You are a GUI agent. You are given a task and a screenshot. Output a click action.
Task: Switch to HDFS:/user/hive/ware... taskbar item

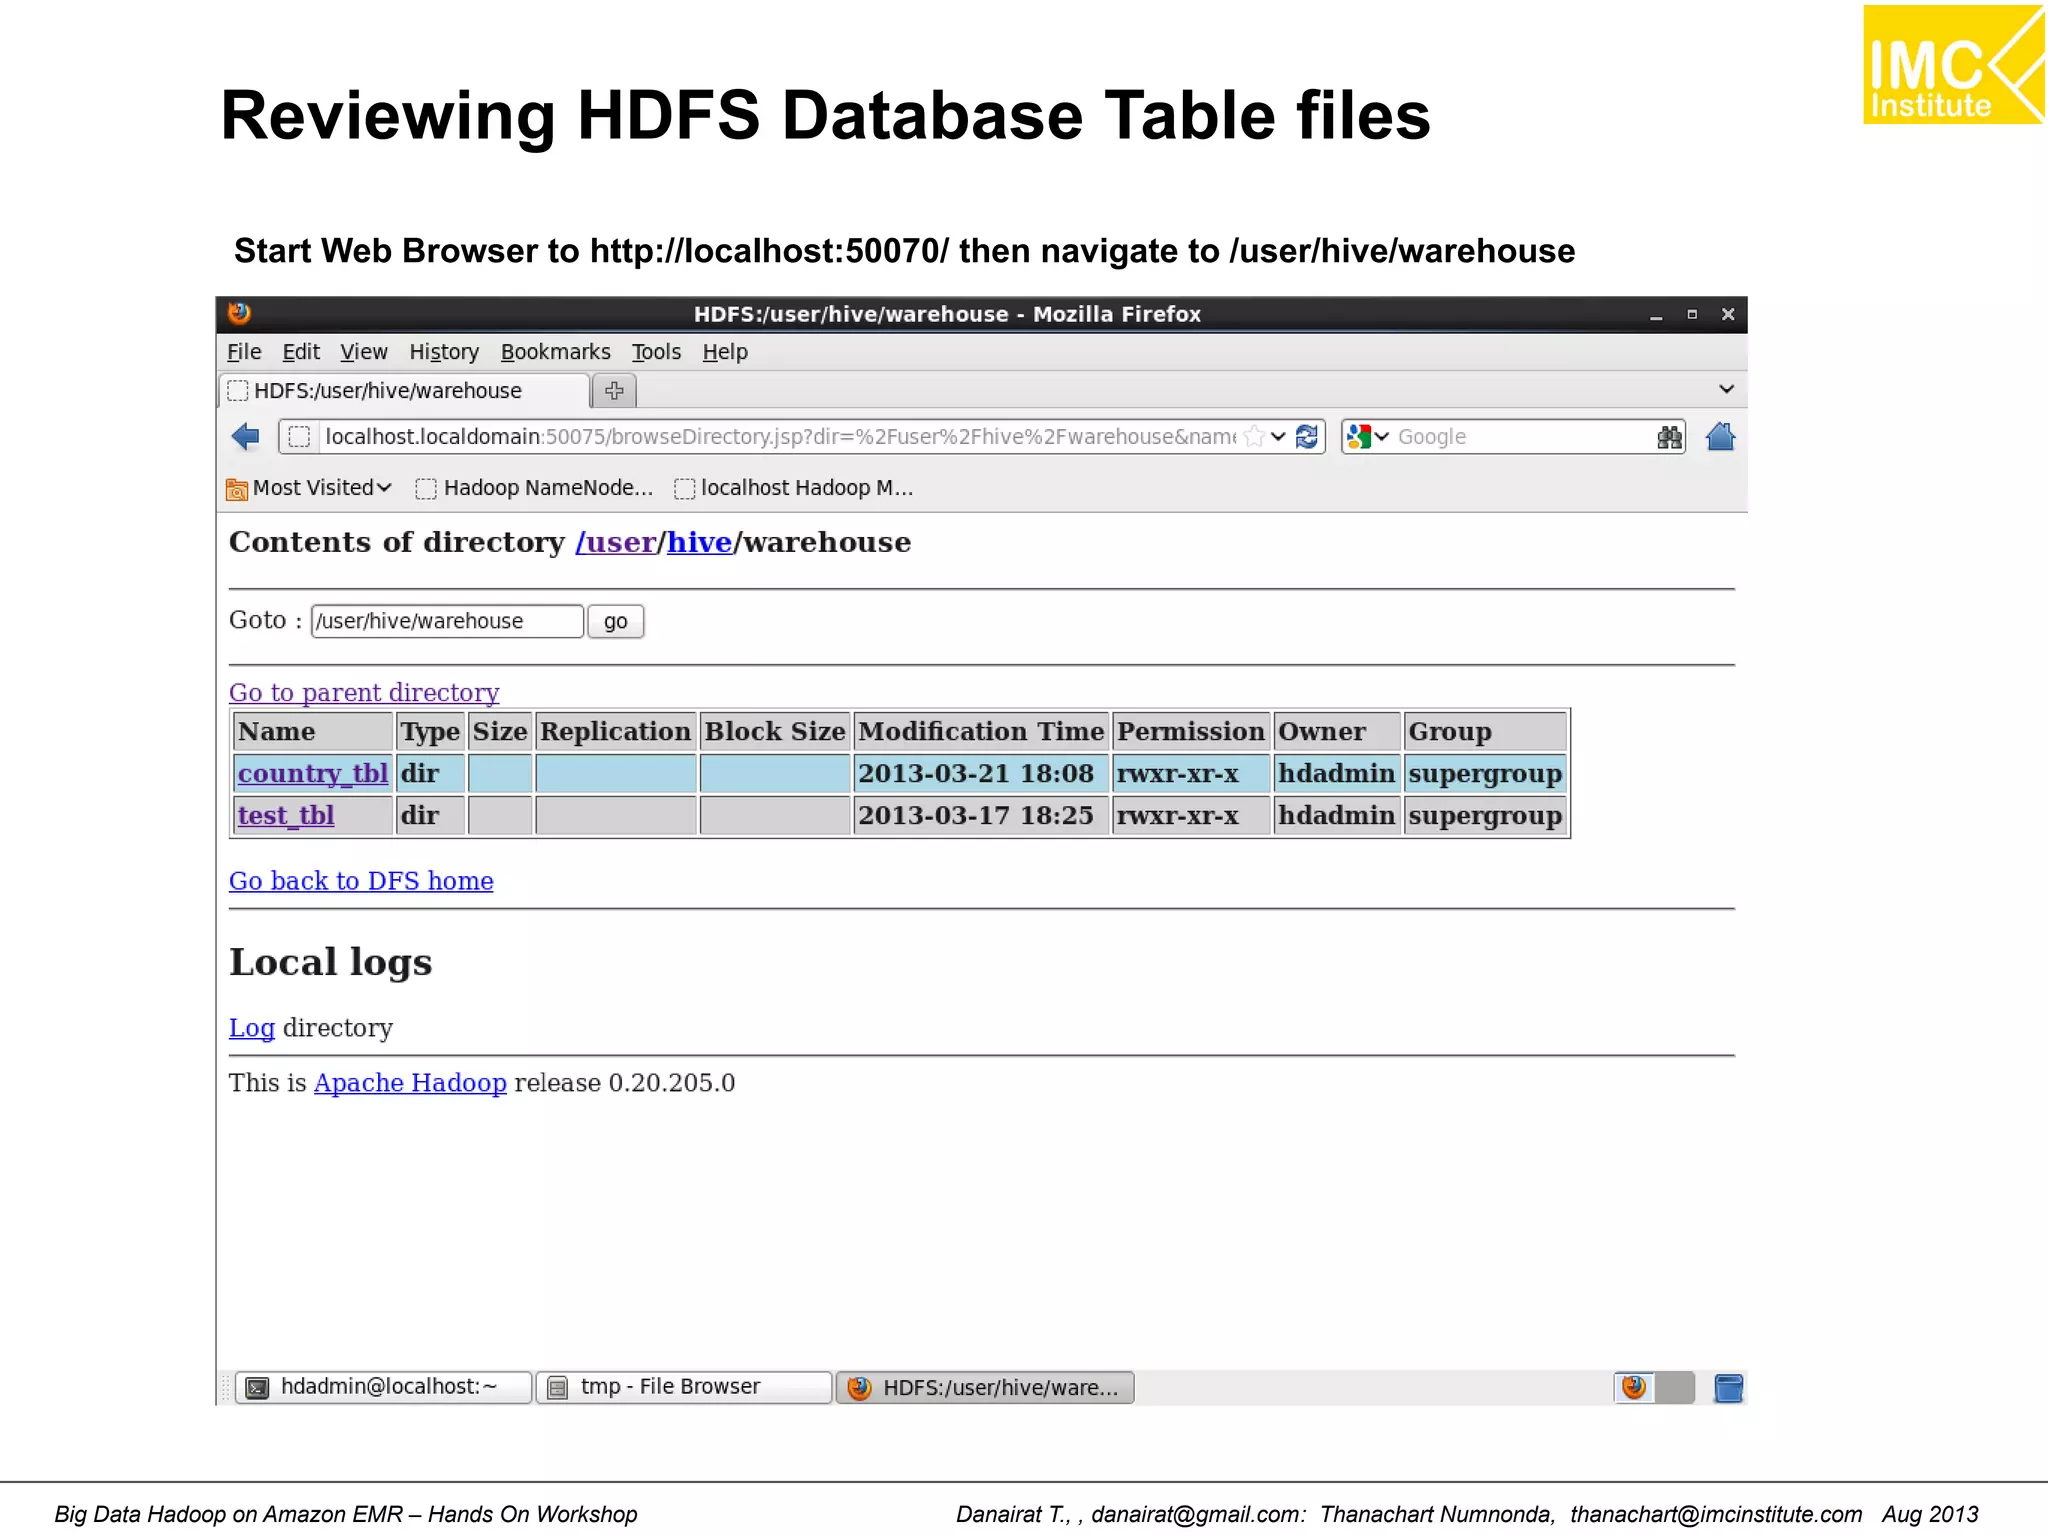pyautogui.click(x=985, y=1387)
